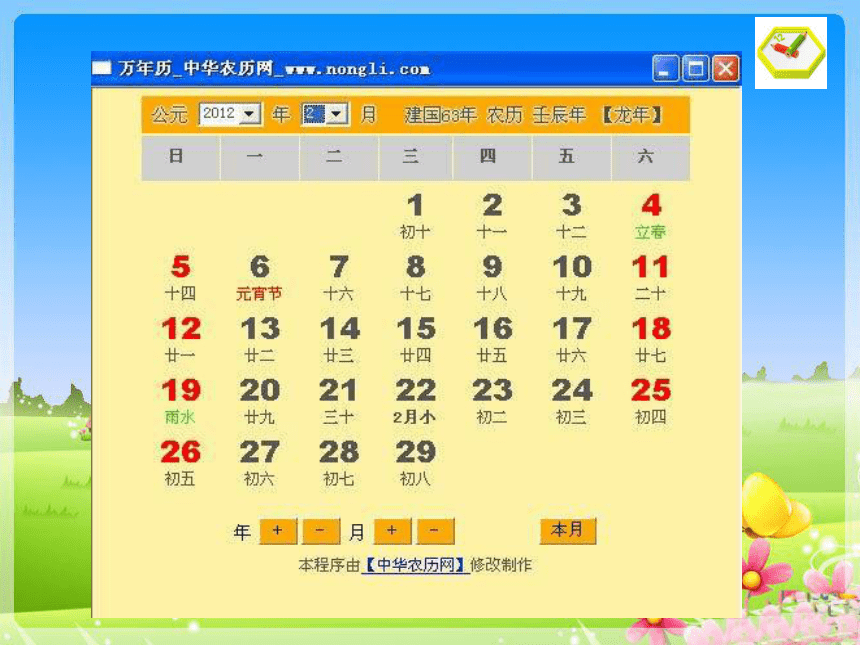The height and width of the screenshot is (645, 860).
Task: Select date 4 立春
Action: pyautogui.click(x=651, y=217)
